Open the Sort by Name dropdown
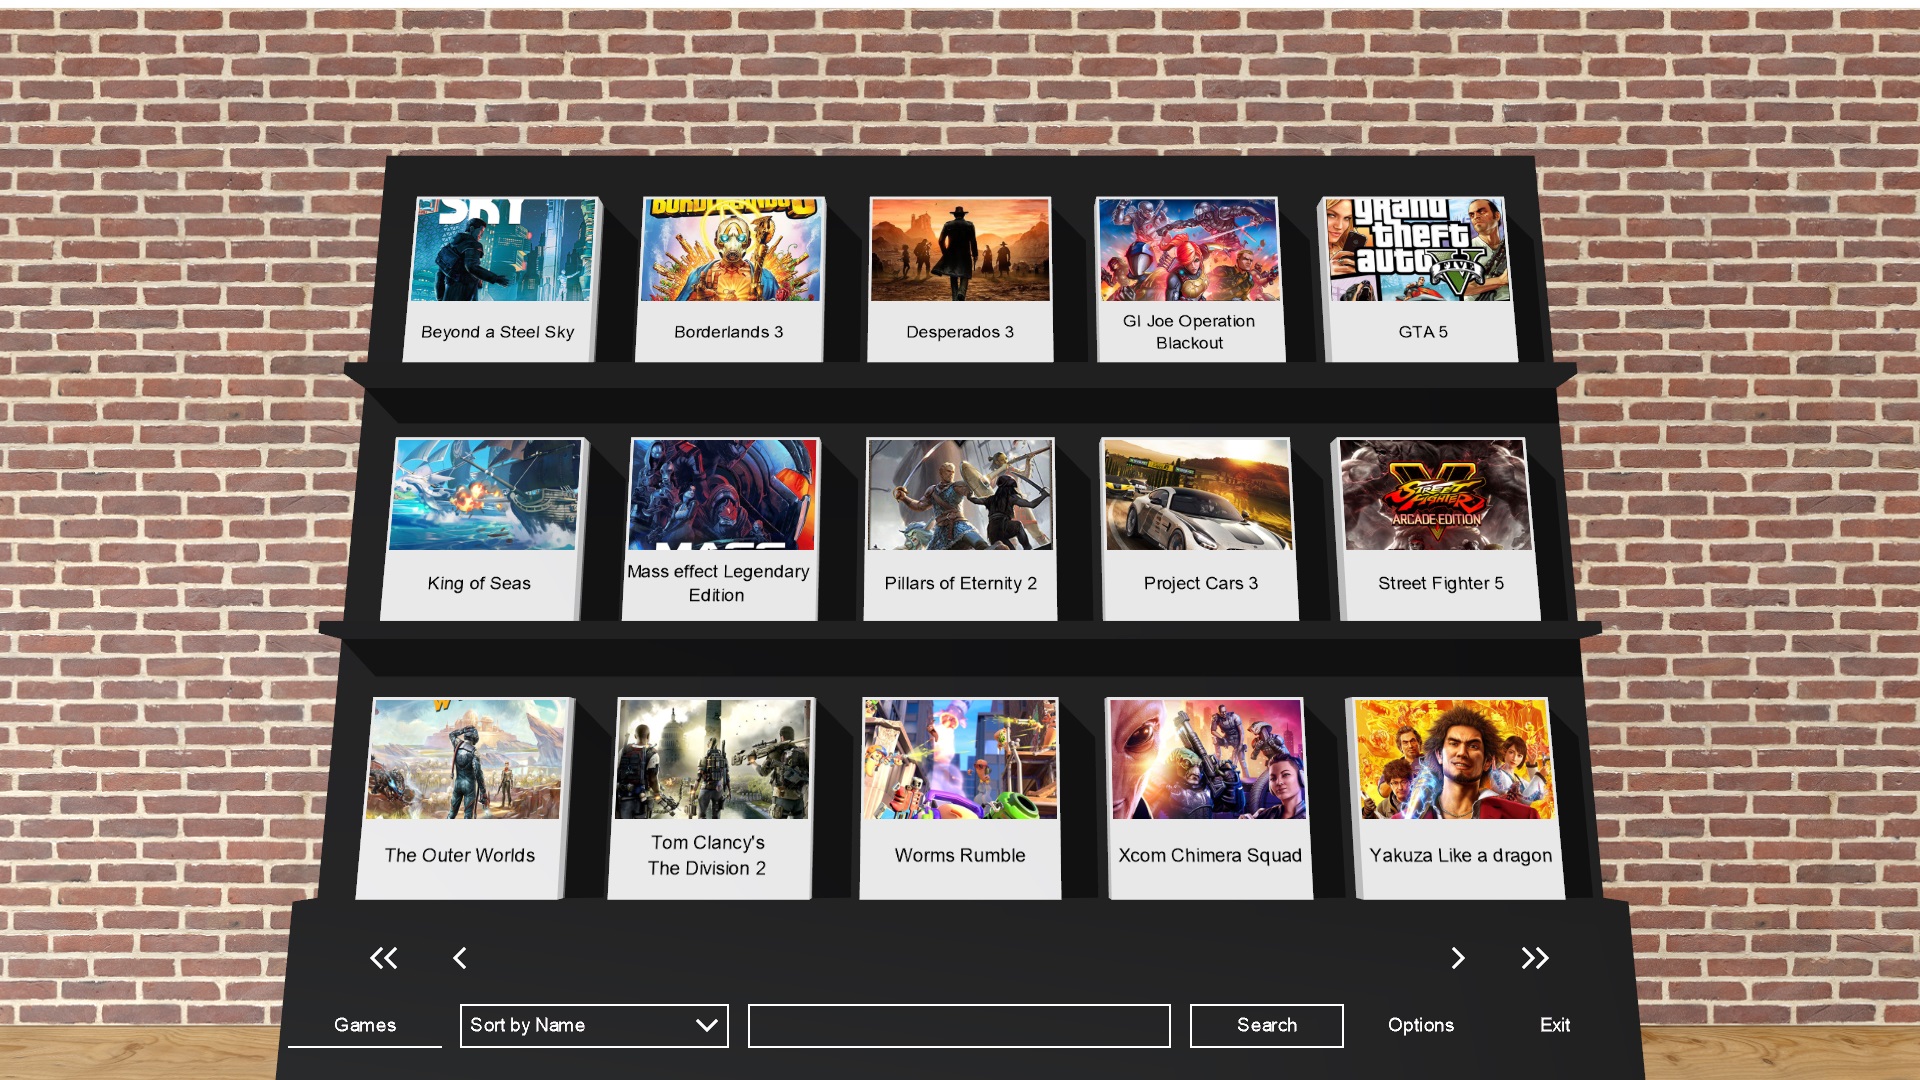 594,1026
